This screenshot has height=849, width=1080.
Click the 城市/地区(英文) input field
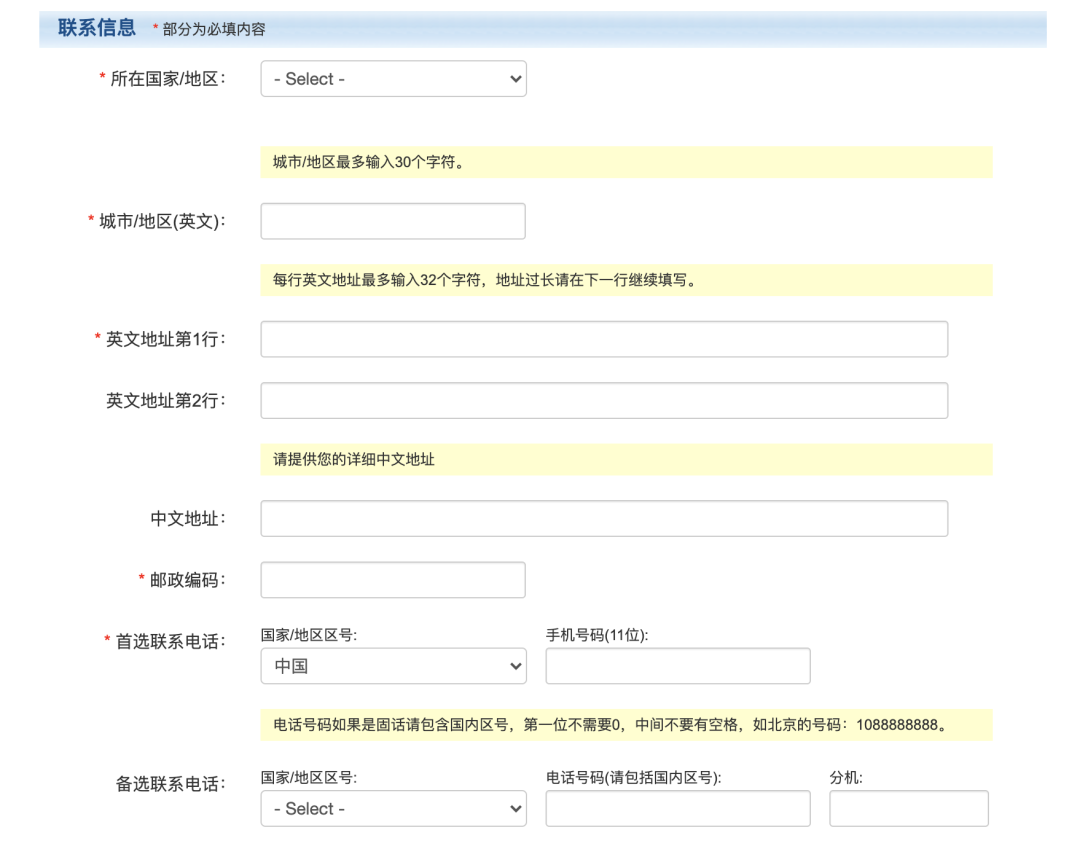[x=393, y=221]
